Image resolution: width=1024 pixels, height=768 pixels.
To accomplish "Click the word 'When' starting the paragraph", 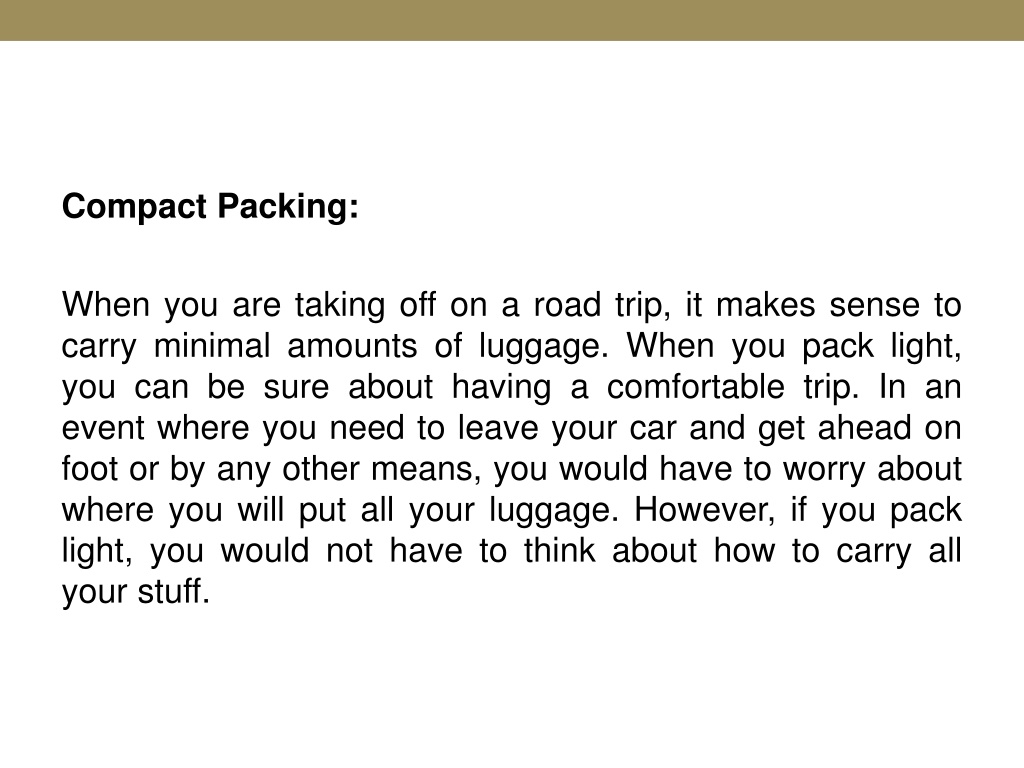I will point(106,305).
